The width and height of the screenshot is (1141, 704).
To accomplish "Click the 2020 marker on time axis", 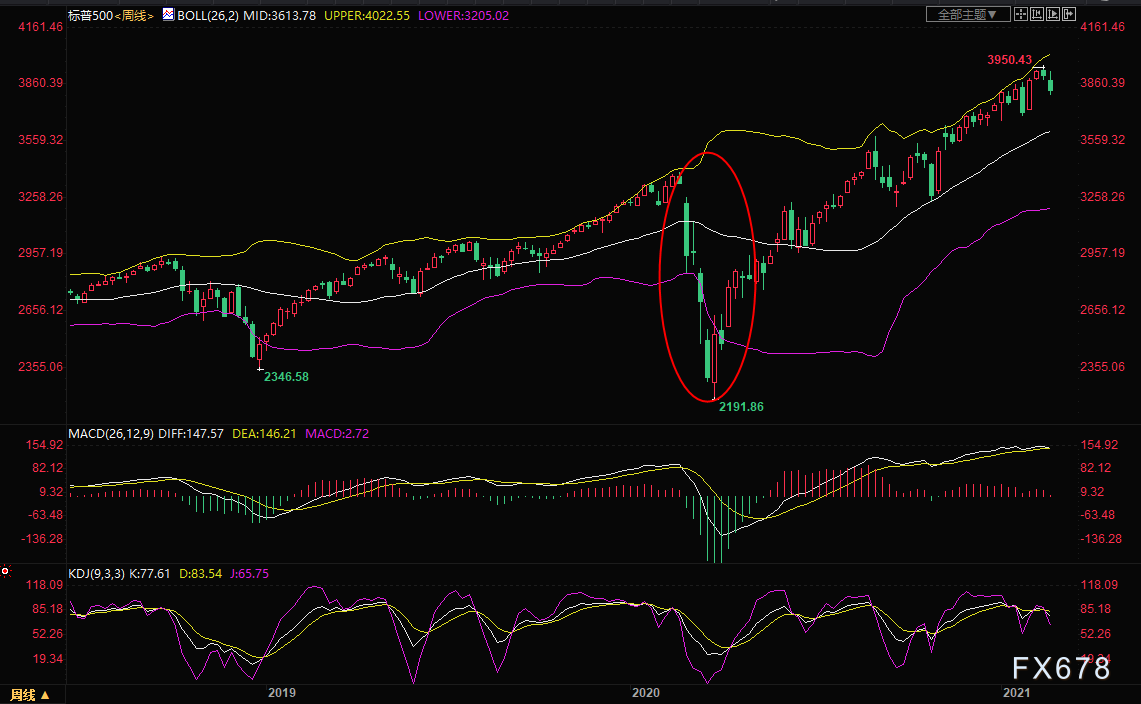I will tap(645, 693).
